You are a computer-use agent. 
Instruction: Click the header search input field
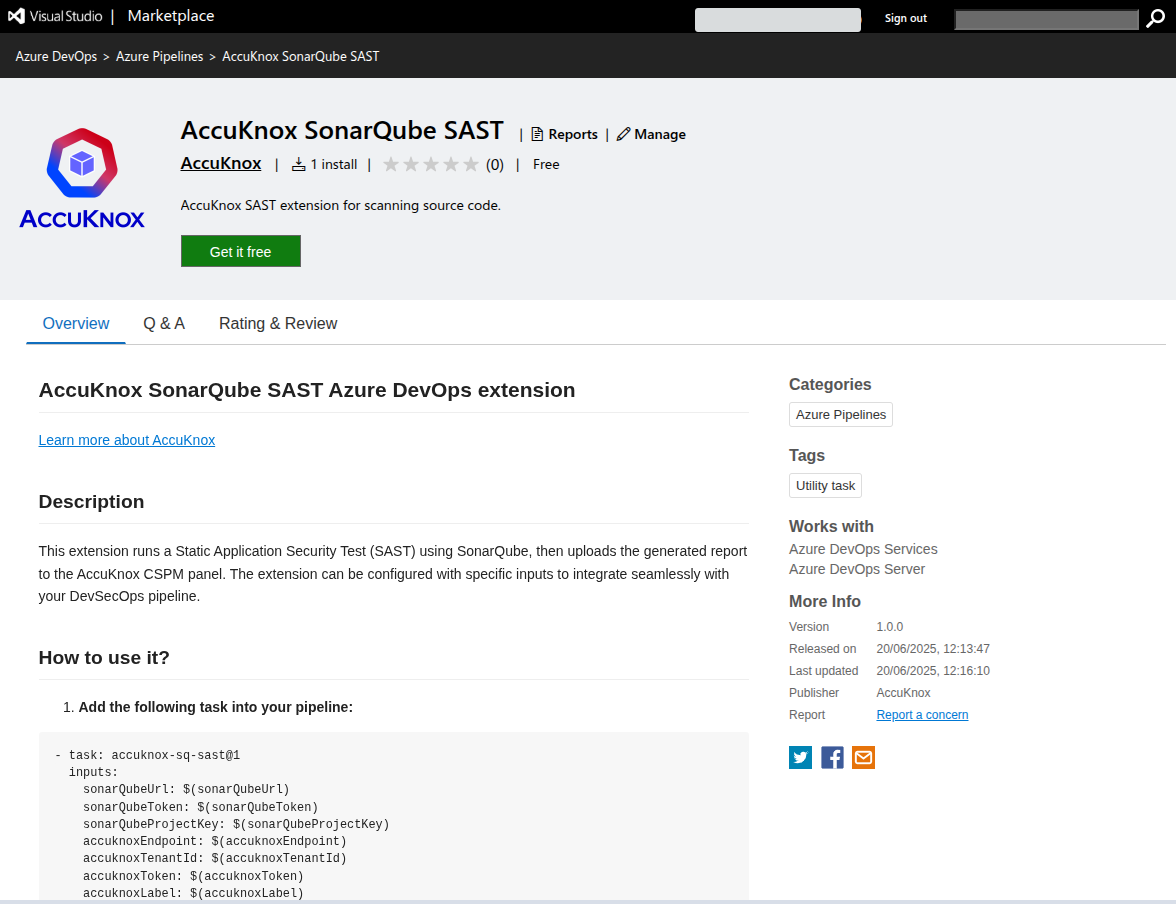pos(1046,20)
